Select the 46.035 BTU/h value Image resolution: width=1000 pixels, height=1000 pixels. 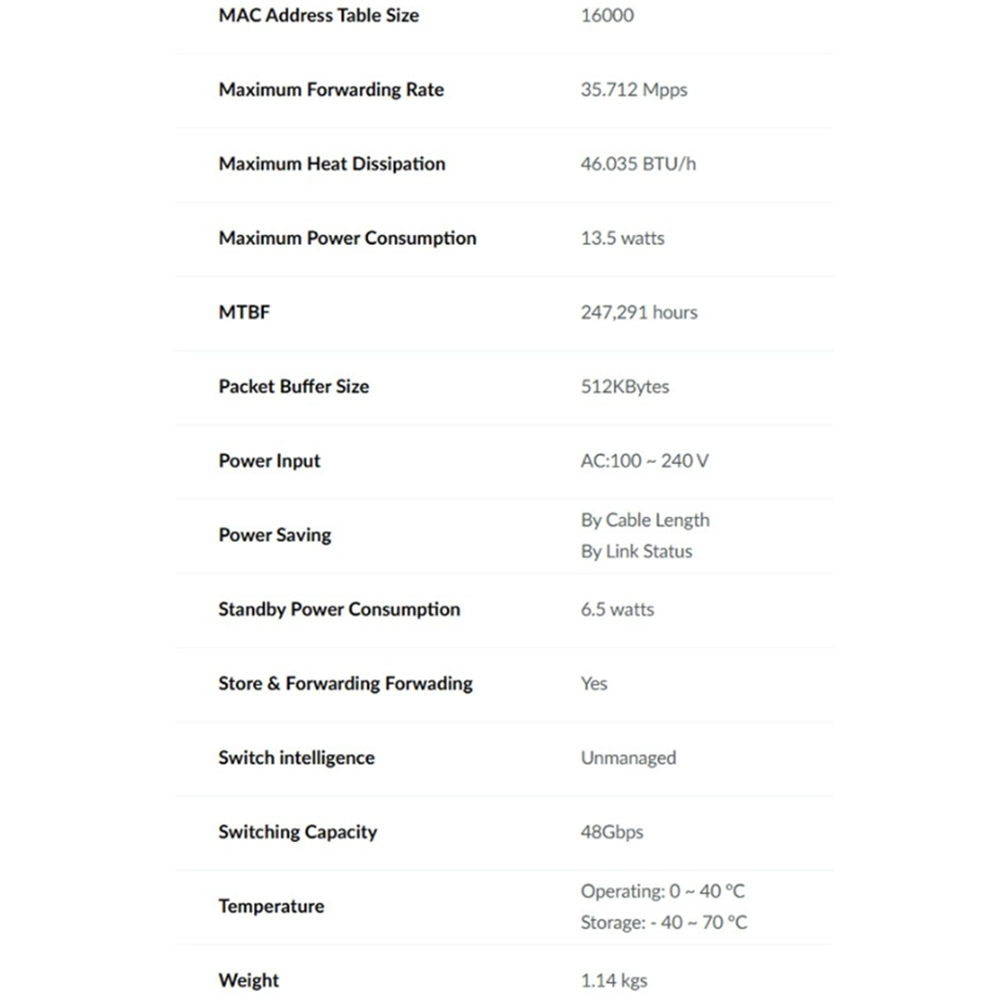click(638, 164)
